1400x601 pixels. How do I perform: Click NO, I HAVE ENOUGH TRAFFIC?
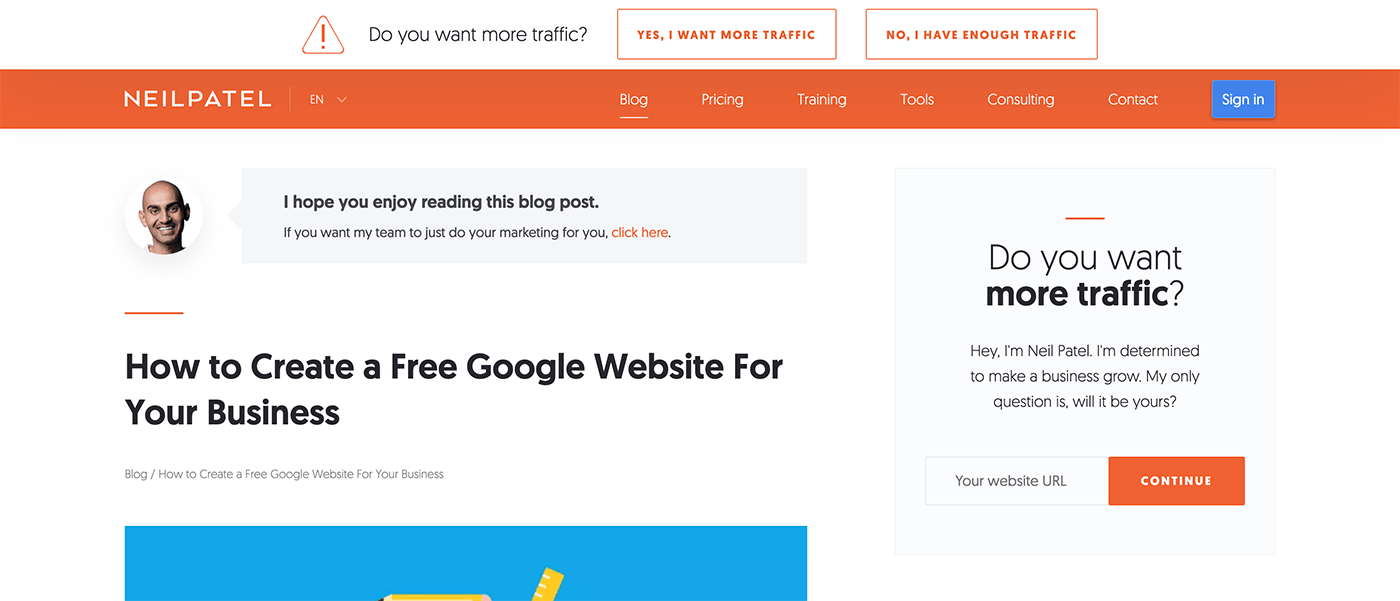click(x=981, y=34)
